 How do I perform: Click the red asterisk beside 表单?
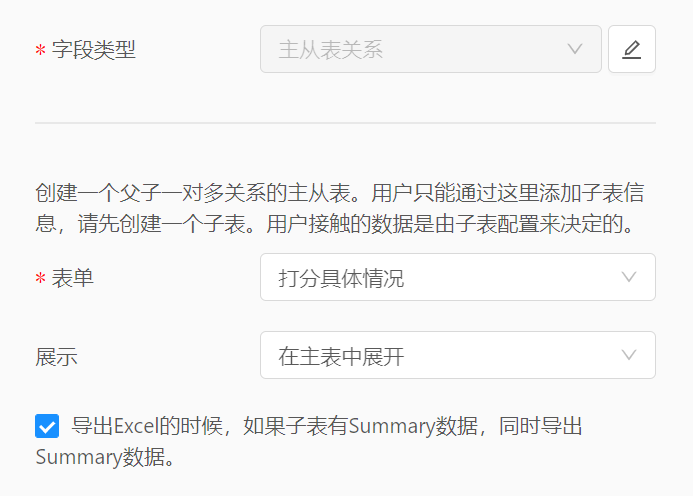(40, 278)
